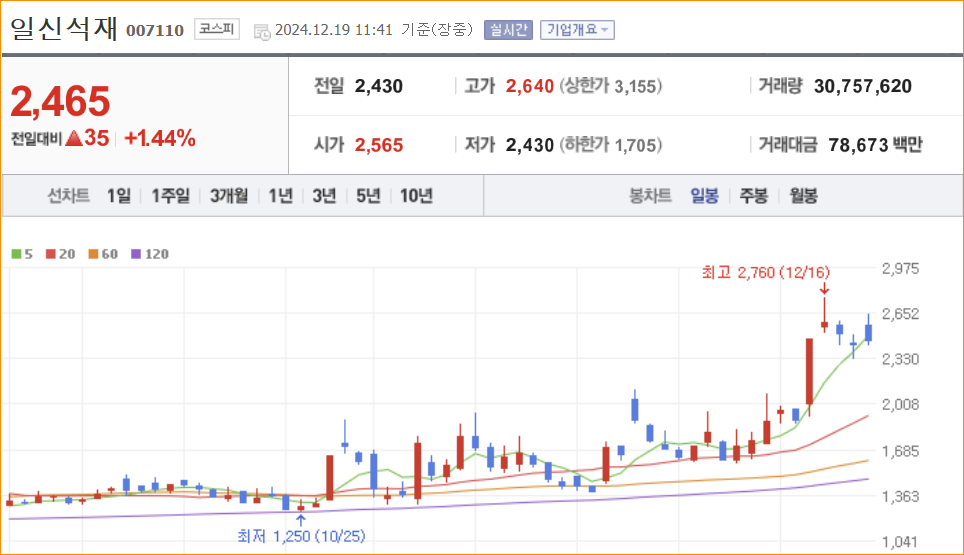Click the current price 2,465

coord(60,101)
